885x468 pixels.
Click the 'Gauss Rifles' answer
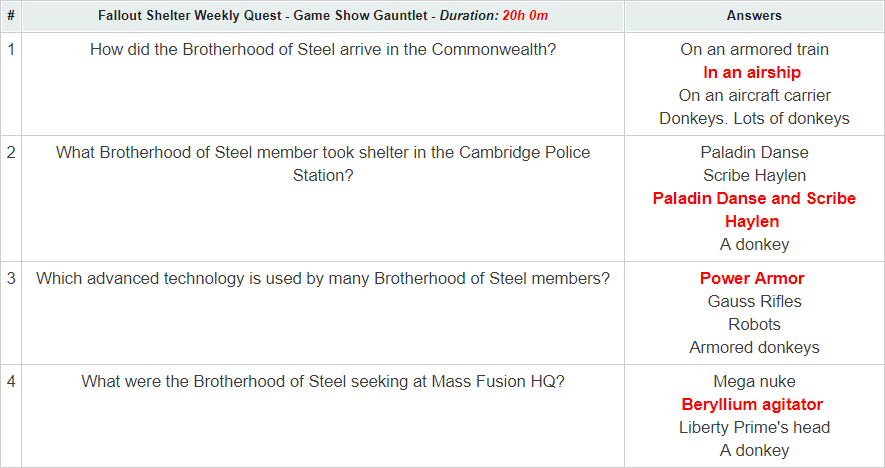(754, 301)
